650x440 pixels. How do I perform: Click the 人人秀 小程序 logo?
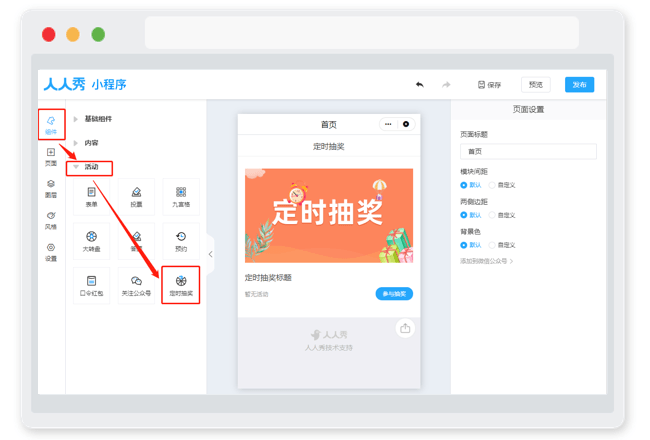85,85
